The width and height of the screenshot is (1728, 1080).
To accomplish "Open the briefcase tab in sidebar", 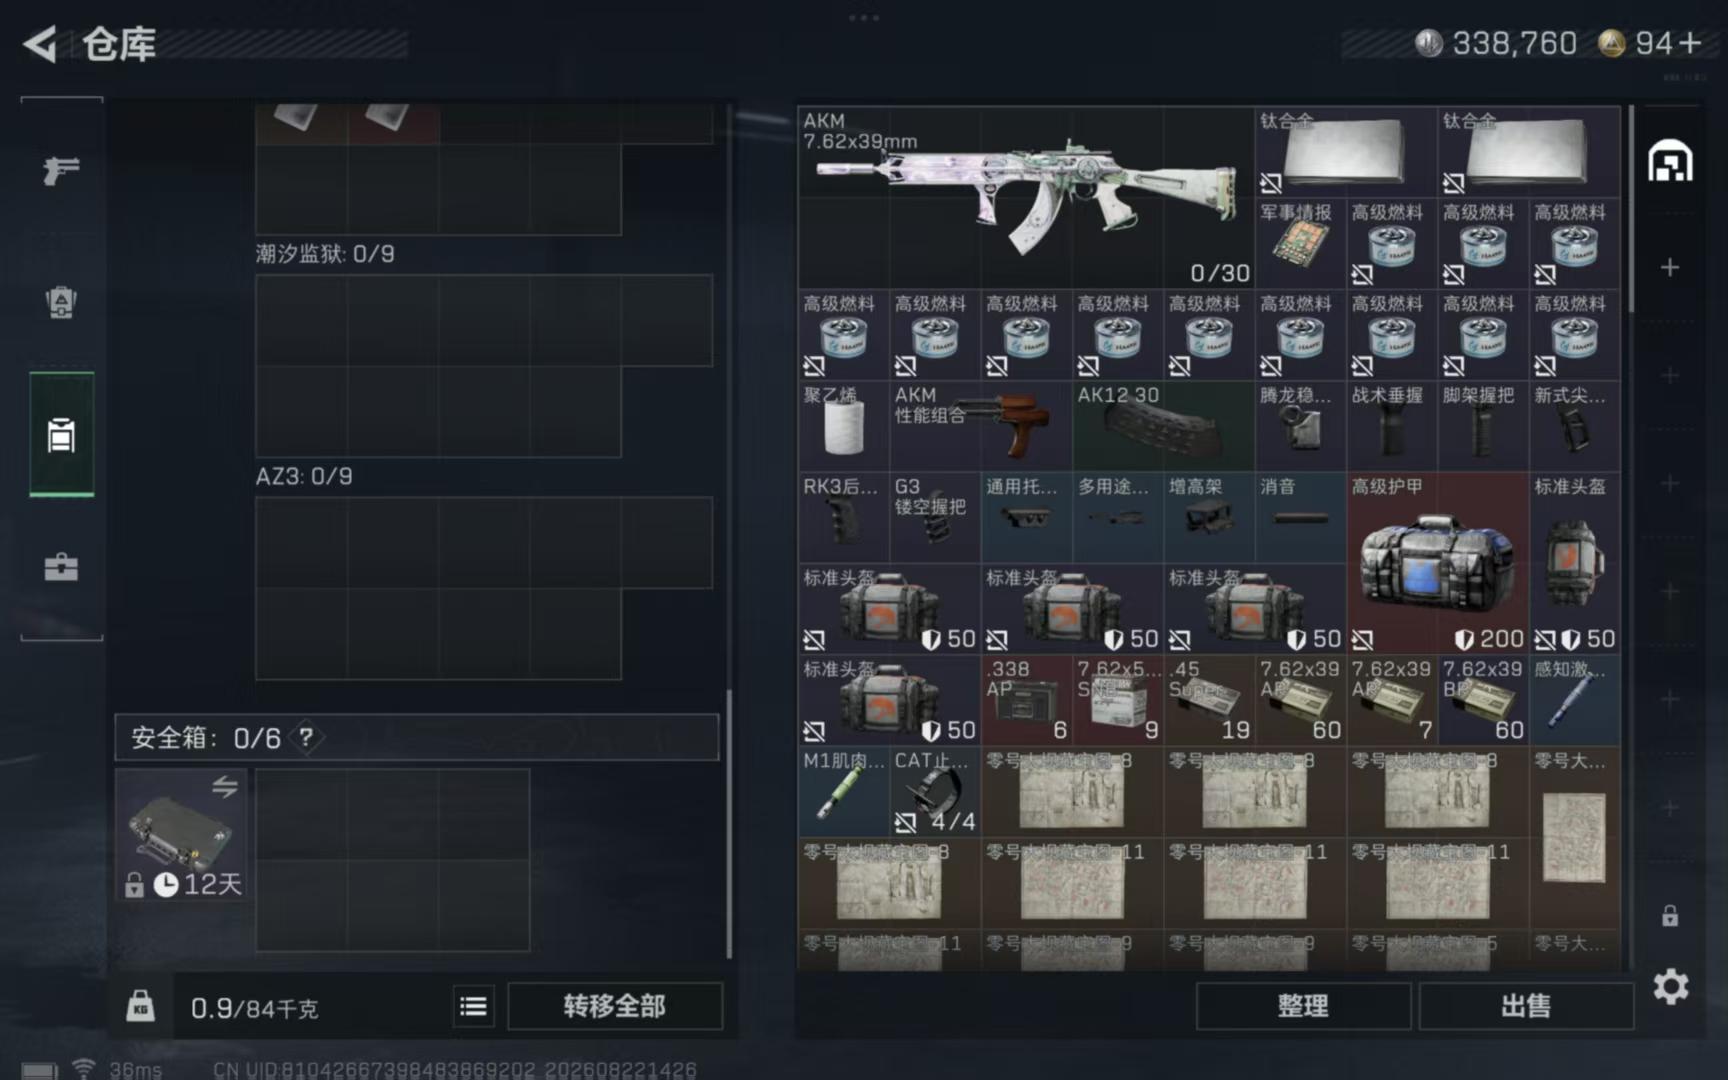I will (x=61, y=567).
